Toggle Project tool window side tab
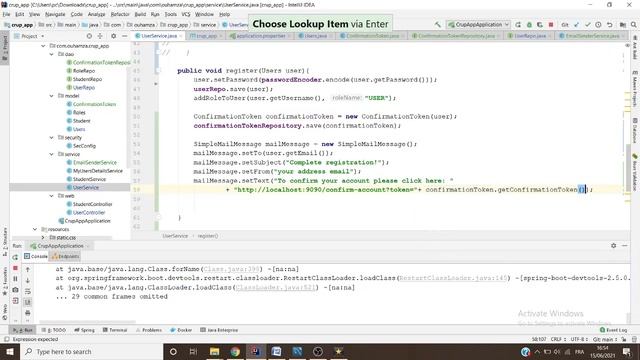The image size is (640, 360). coord(5,48)
